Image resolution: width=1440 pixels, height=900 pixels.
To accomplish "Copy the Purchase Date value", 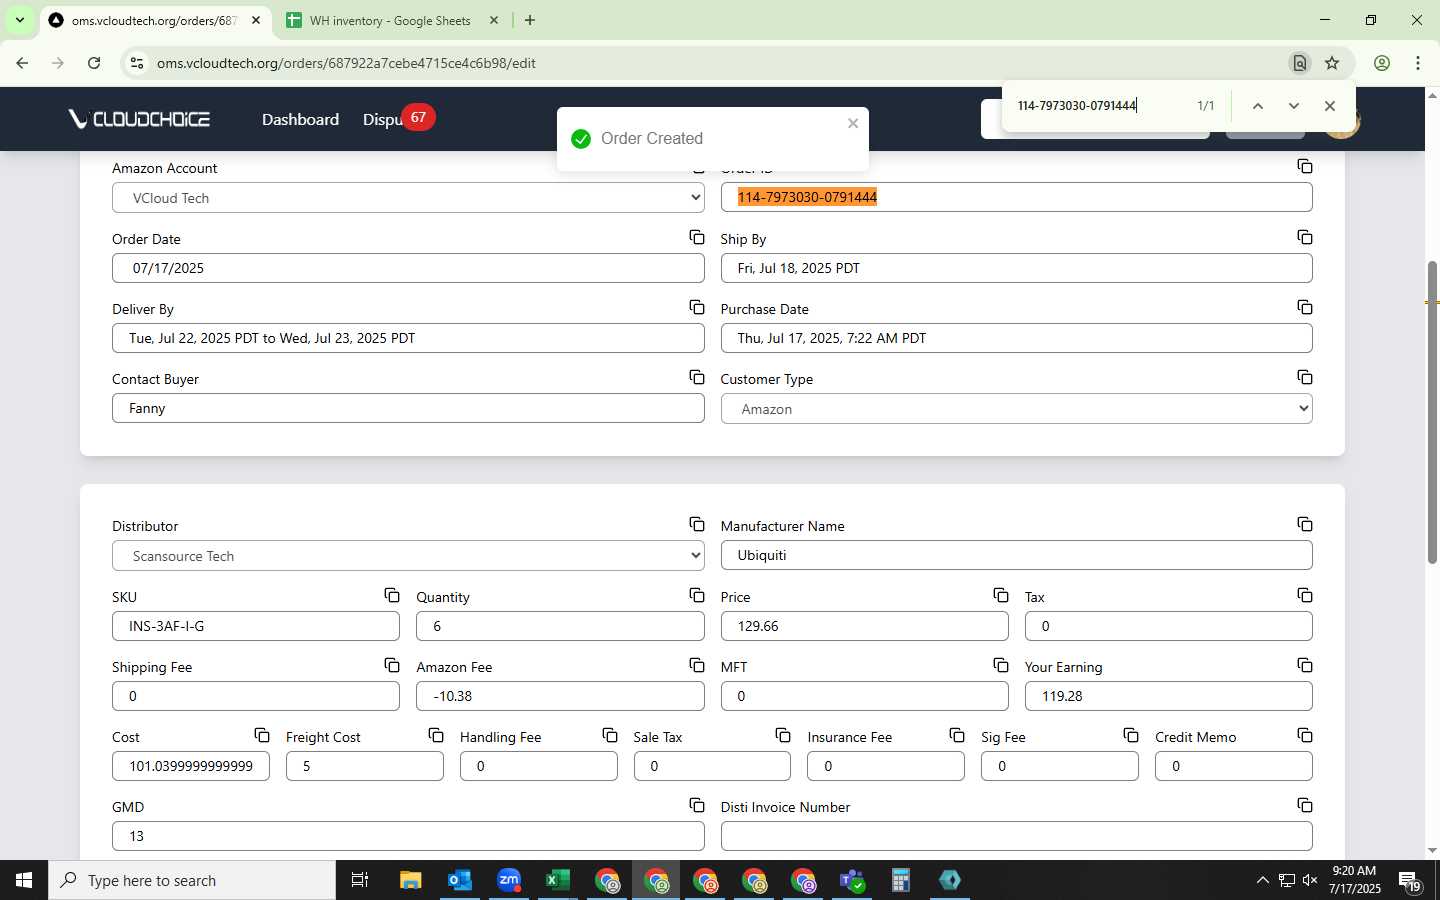I will click(1304, 307).
